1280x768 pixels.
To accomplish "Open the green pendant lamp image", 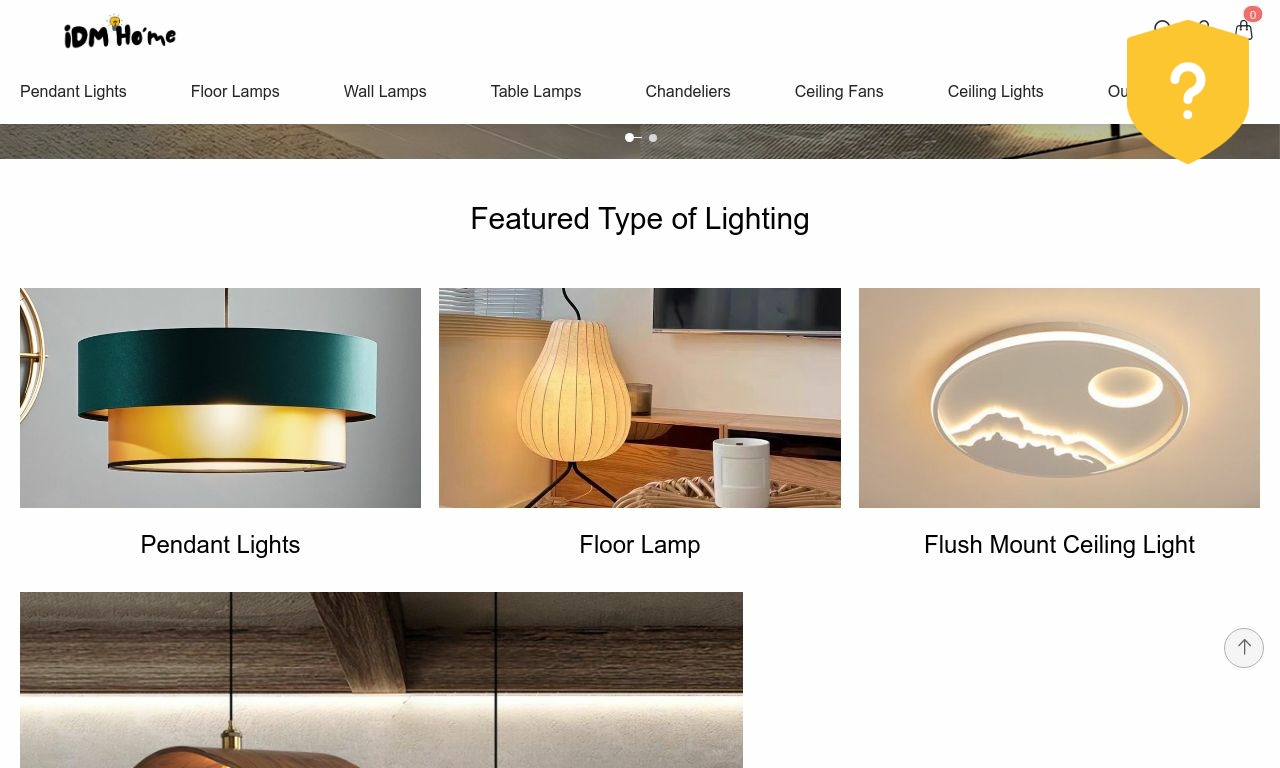I will 220,398.
